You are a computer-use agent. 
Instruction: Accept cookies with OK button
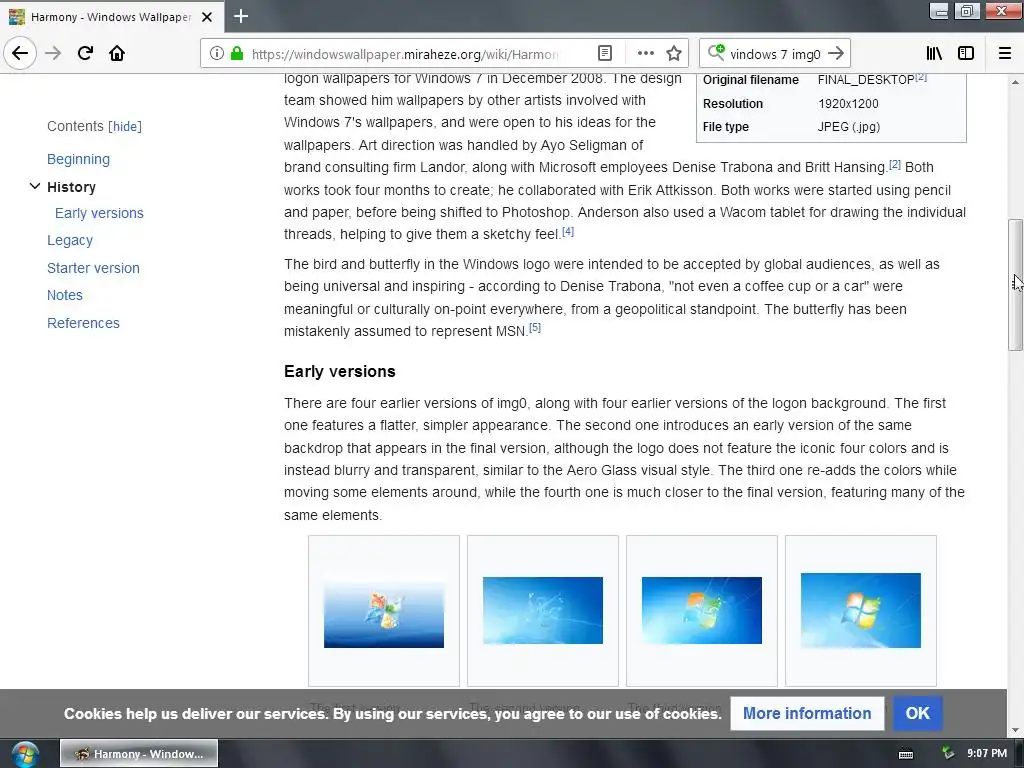coord(918,713)
